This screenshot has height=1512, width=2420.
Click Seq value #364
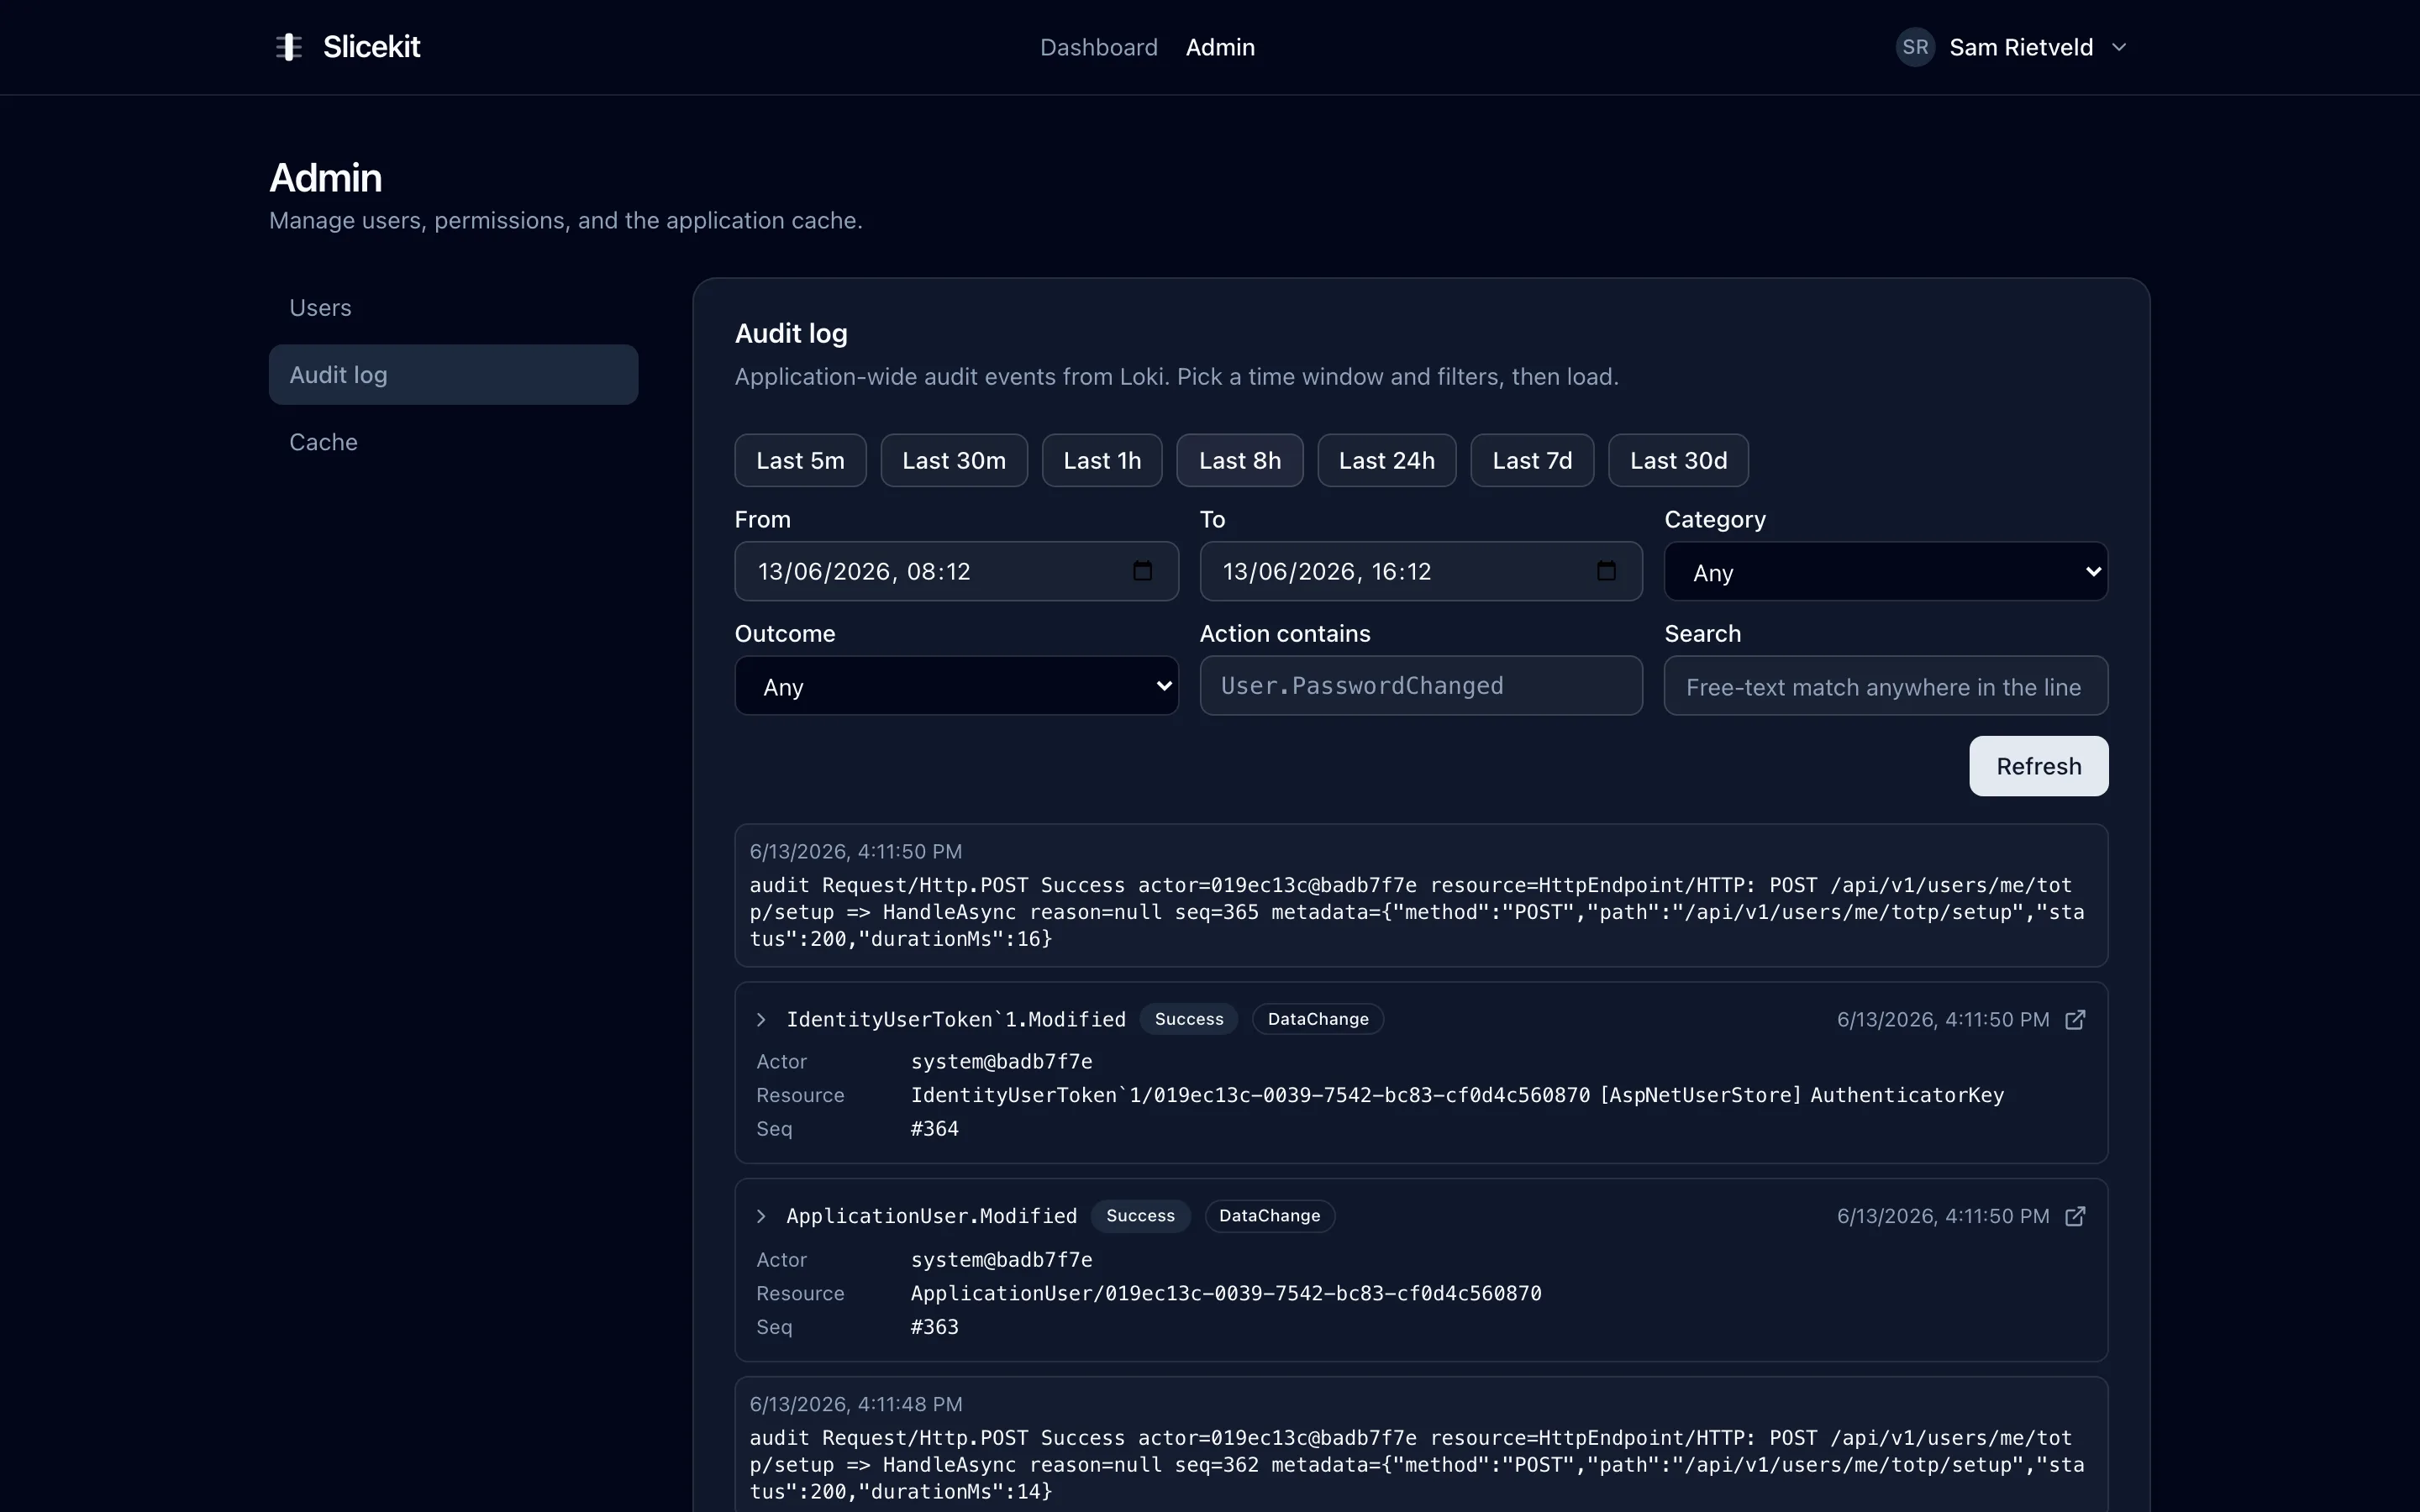tap(934, 1129)
